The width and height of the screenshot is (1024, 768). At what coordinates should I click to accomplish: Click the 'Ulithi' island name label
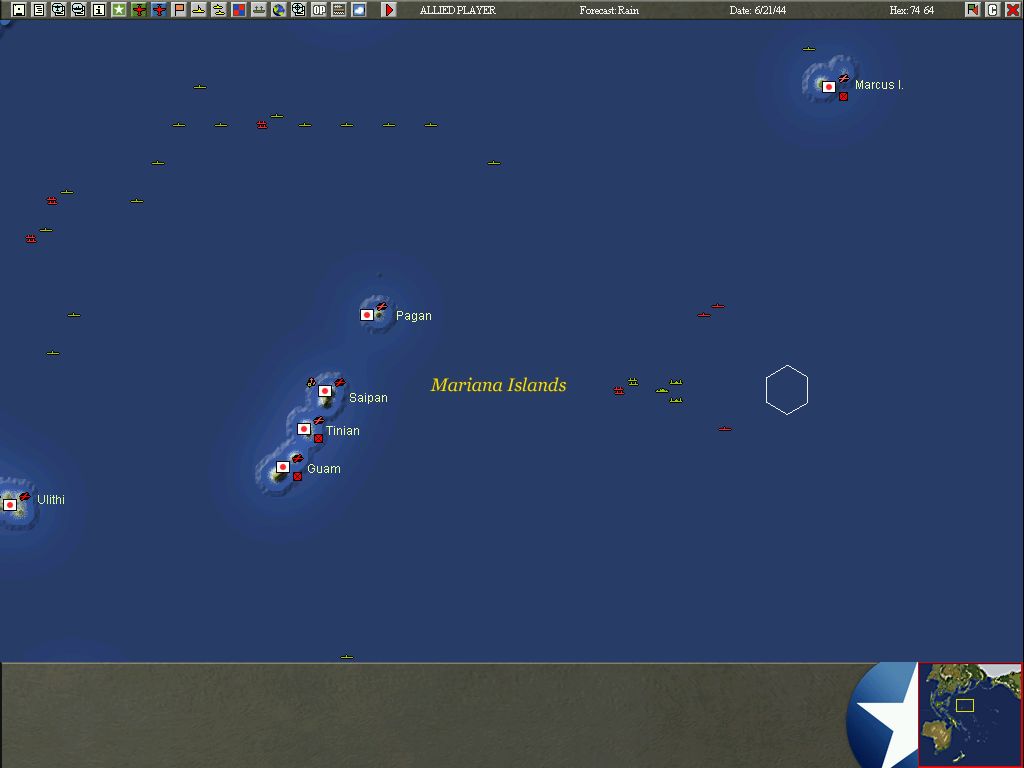(51, 500)
